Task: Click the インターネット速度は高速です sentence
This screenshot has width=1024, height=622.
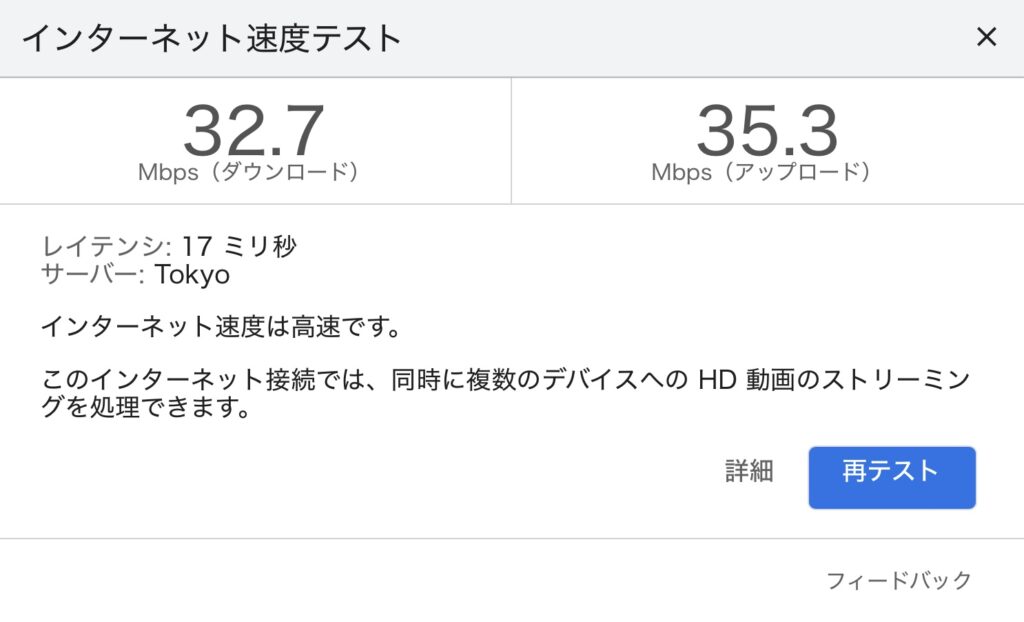Action: [x=221, y=326]
